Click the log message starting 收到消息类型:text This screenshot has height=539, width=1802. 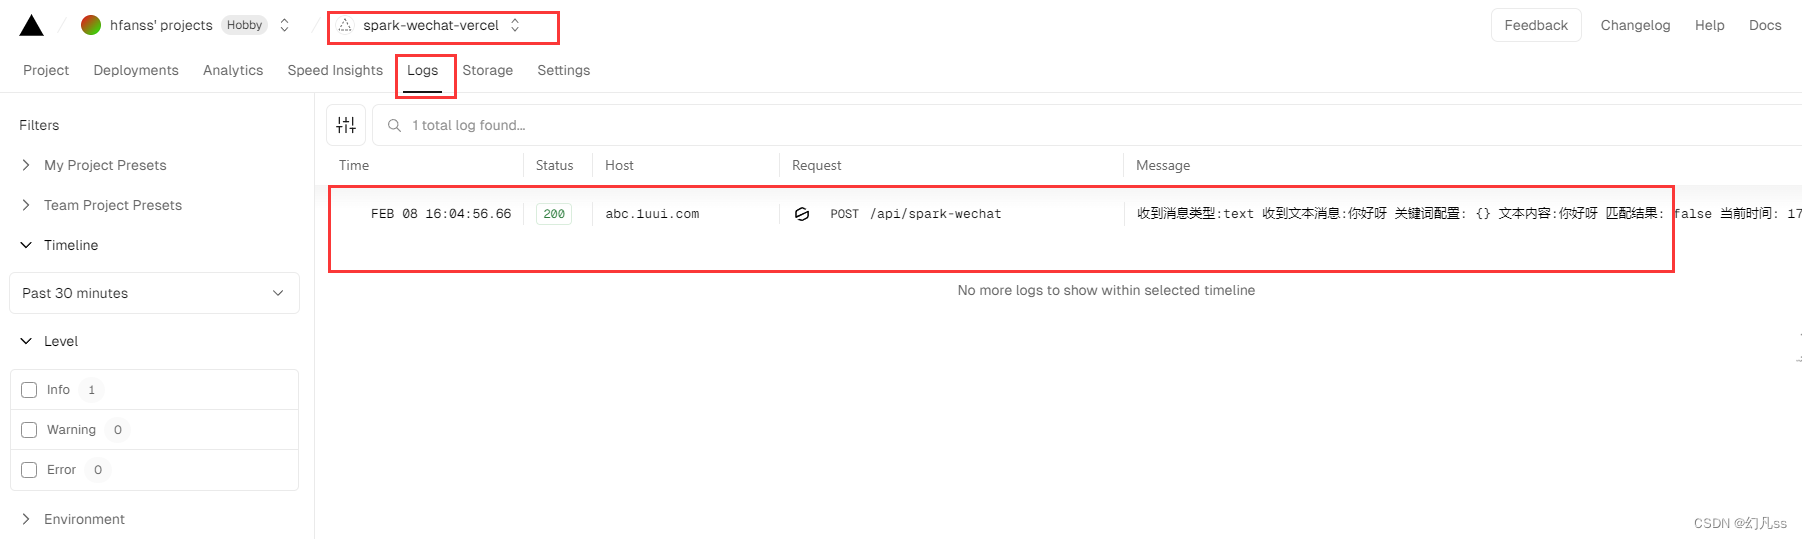(1469, 214)
